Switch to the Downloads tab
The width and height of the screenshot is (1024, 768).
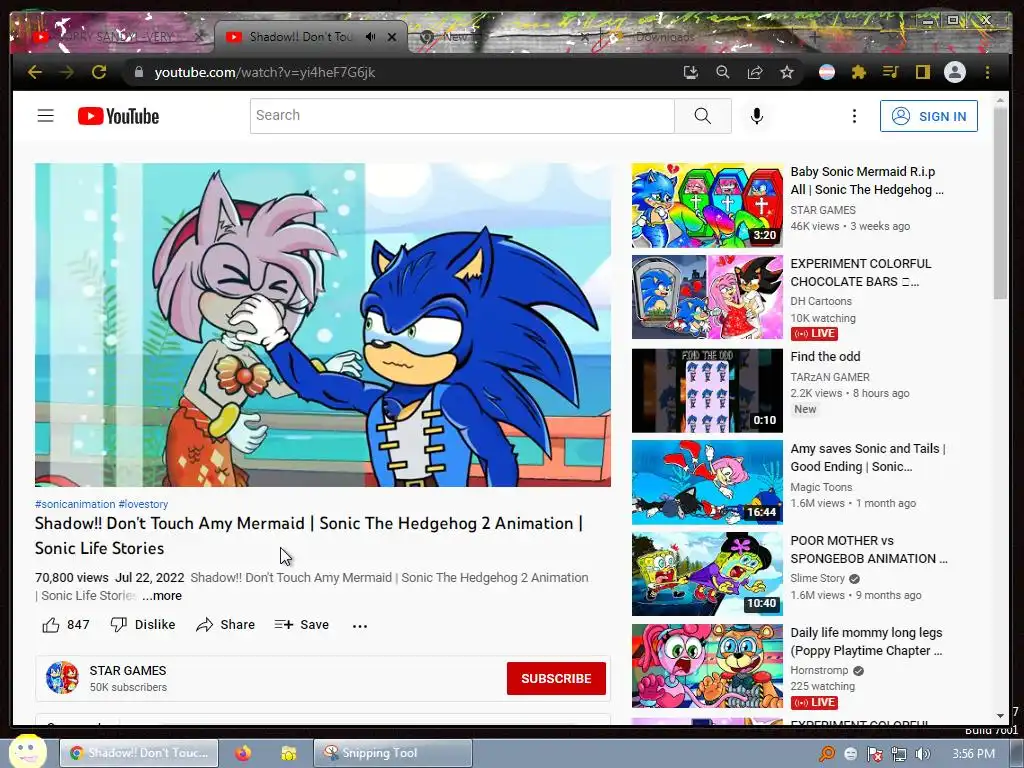coord(699,37)
